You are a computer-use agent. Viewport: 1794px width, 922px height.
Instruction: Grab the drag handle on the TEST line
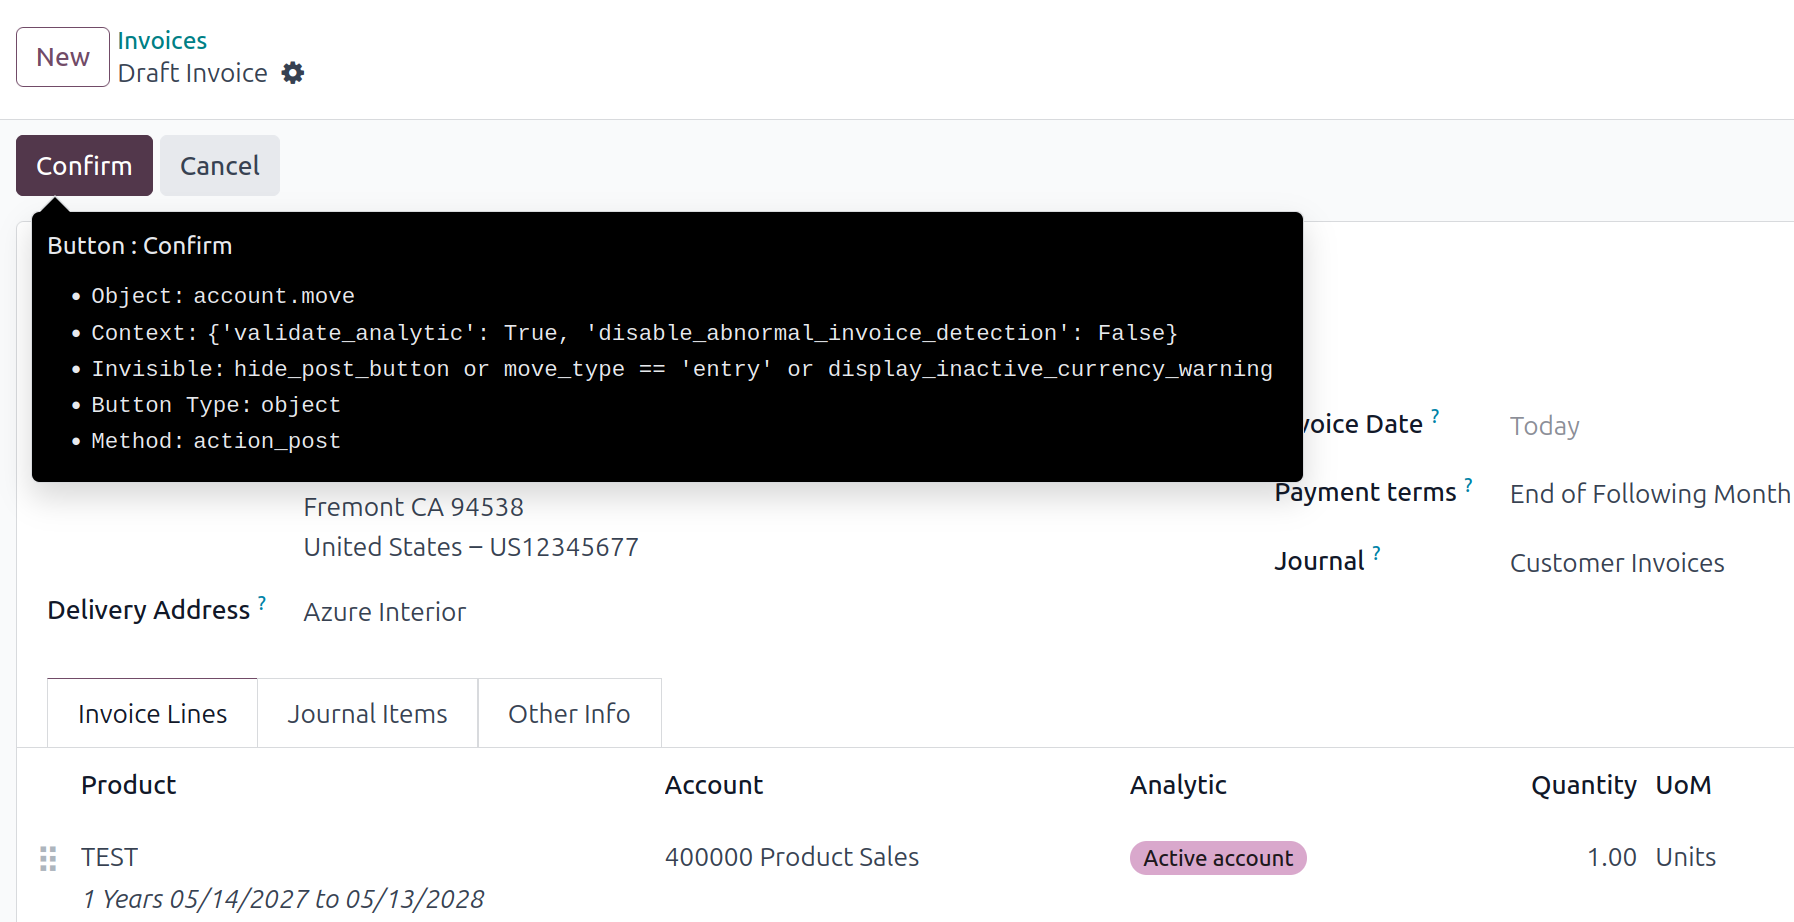[48, 858]
